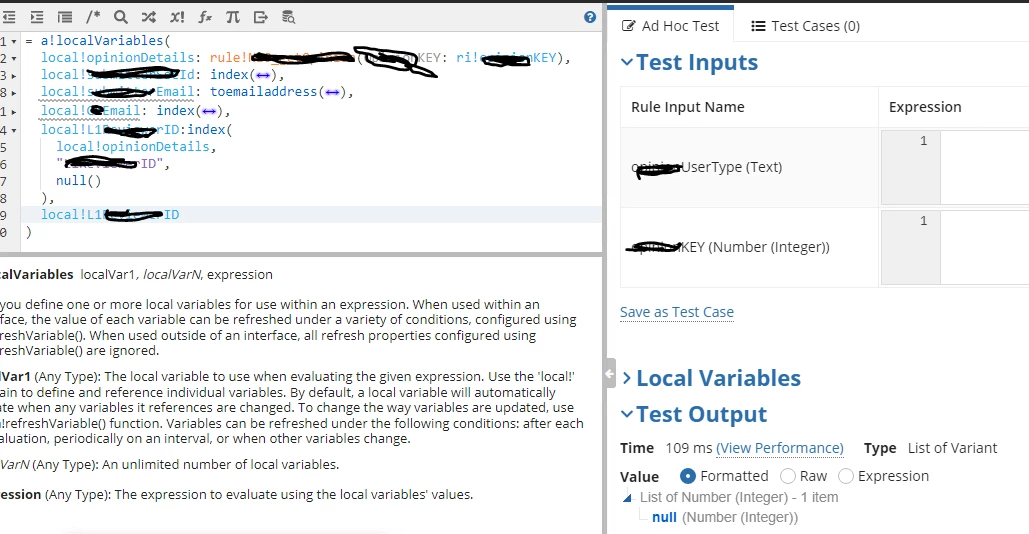Expand fold arrow beside toemailaddress line
This screenshot has width=1029, height=534.
[14, 93]
